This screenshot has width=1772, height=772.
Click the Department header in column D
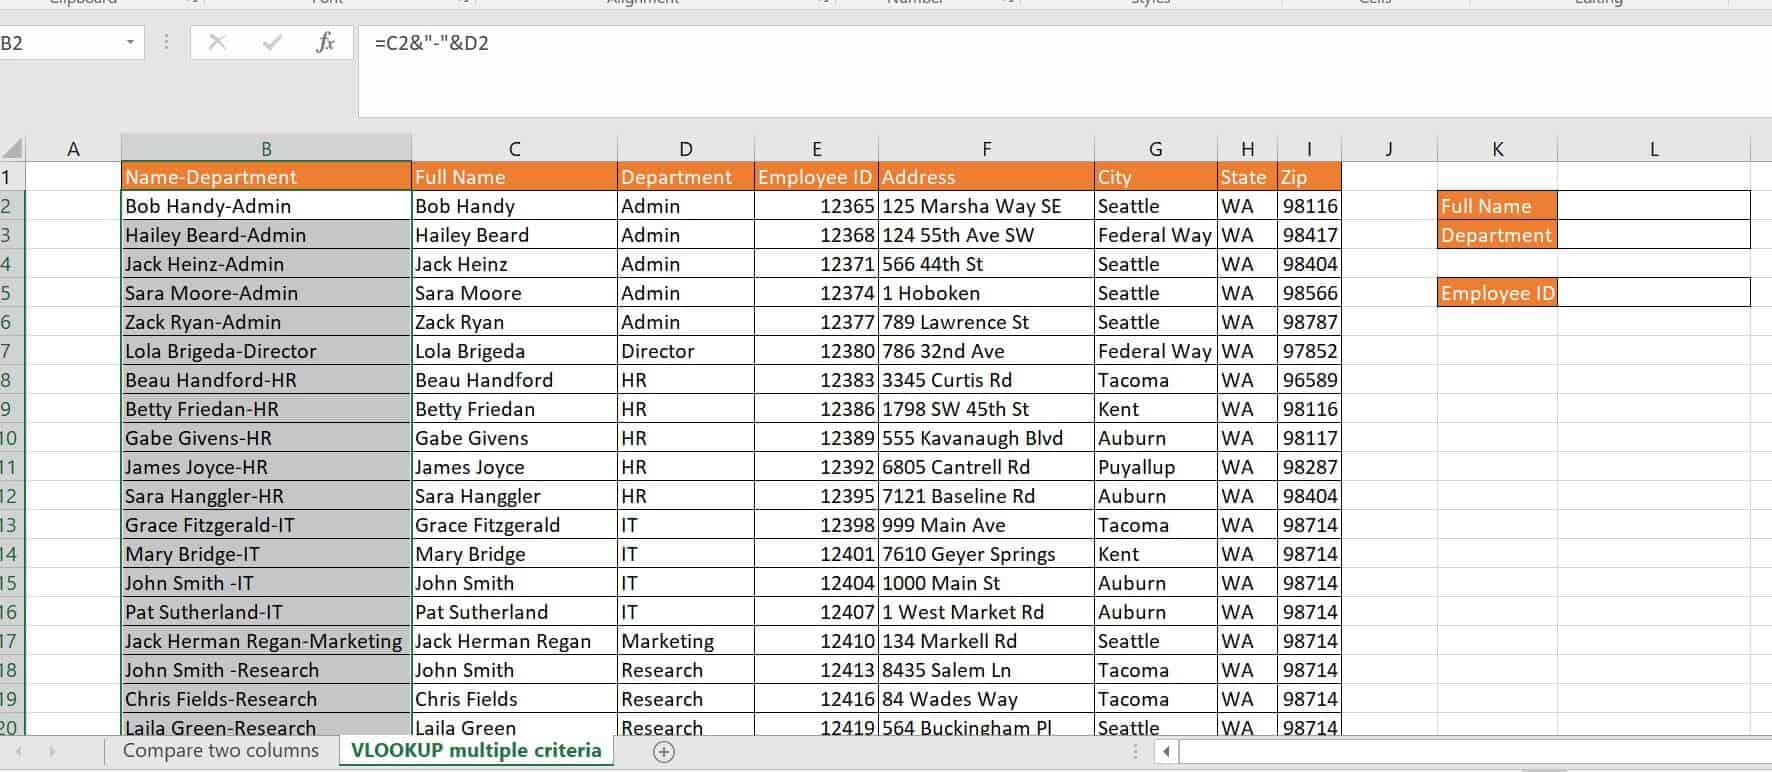(x=685, y=177)
